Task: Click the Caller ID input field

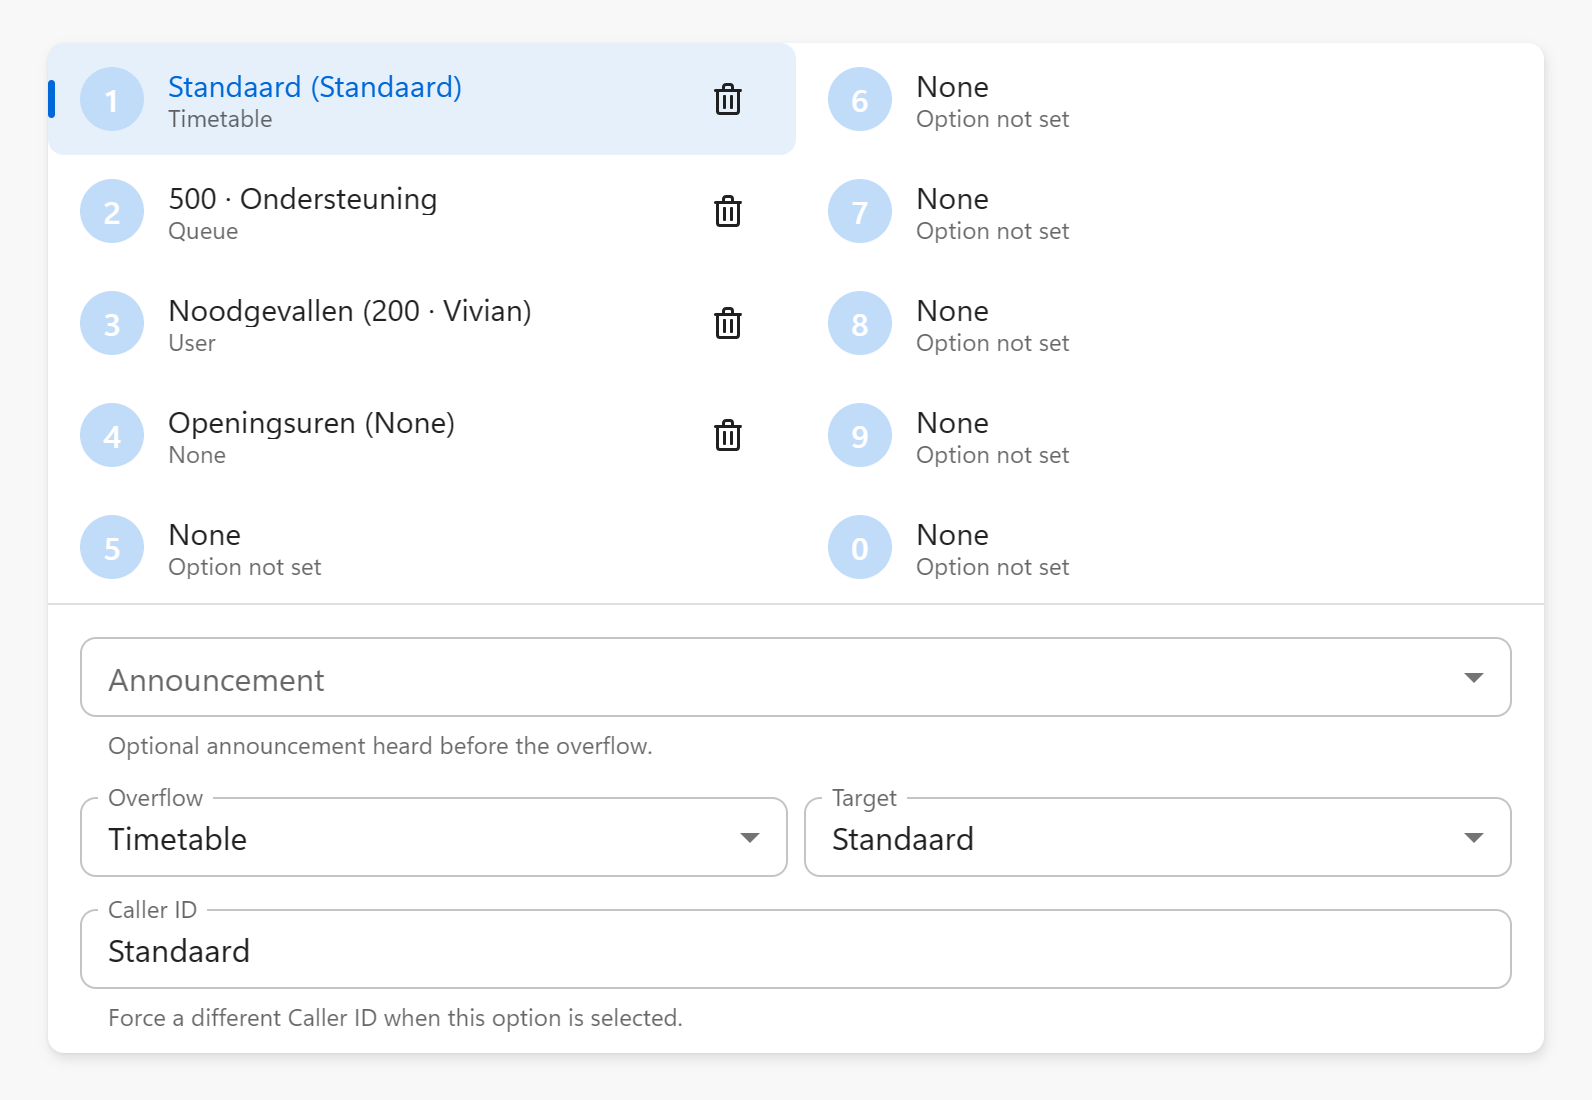Action: pyautogui.click(x=795, y=950)
